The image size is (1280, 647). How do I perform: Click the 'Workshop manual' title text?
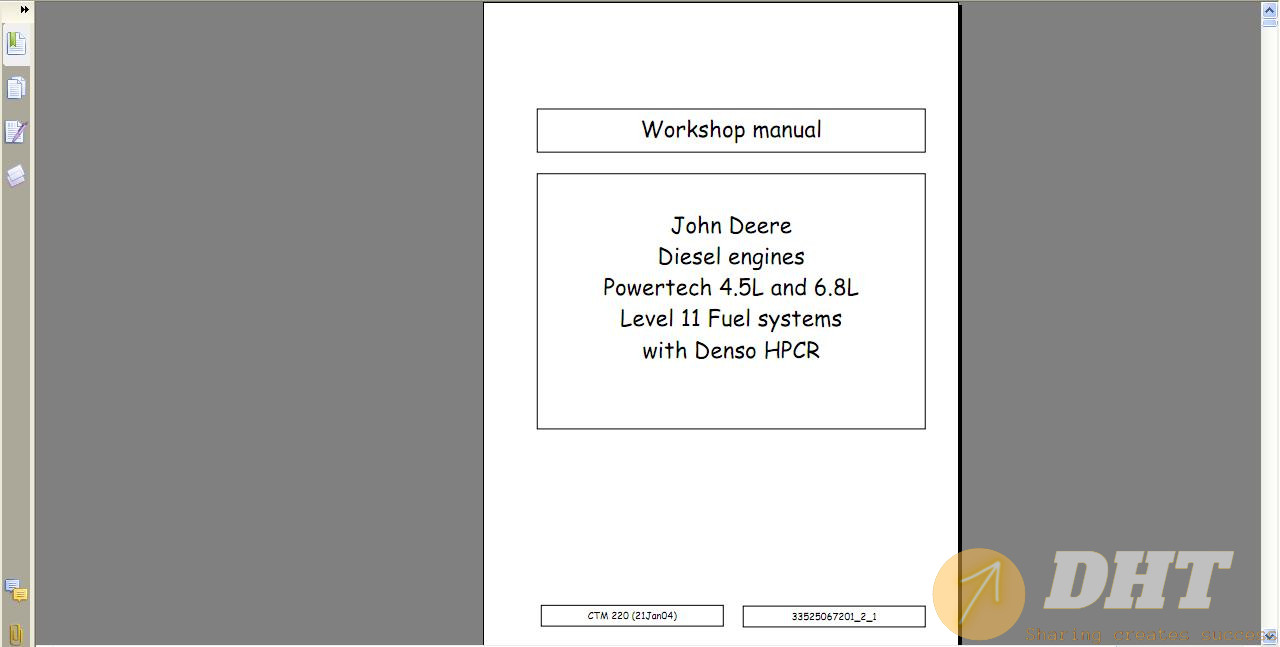(x=731, y=130)
